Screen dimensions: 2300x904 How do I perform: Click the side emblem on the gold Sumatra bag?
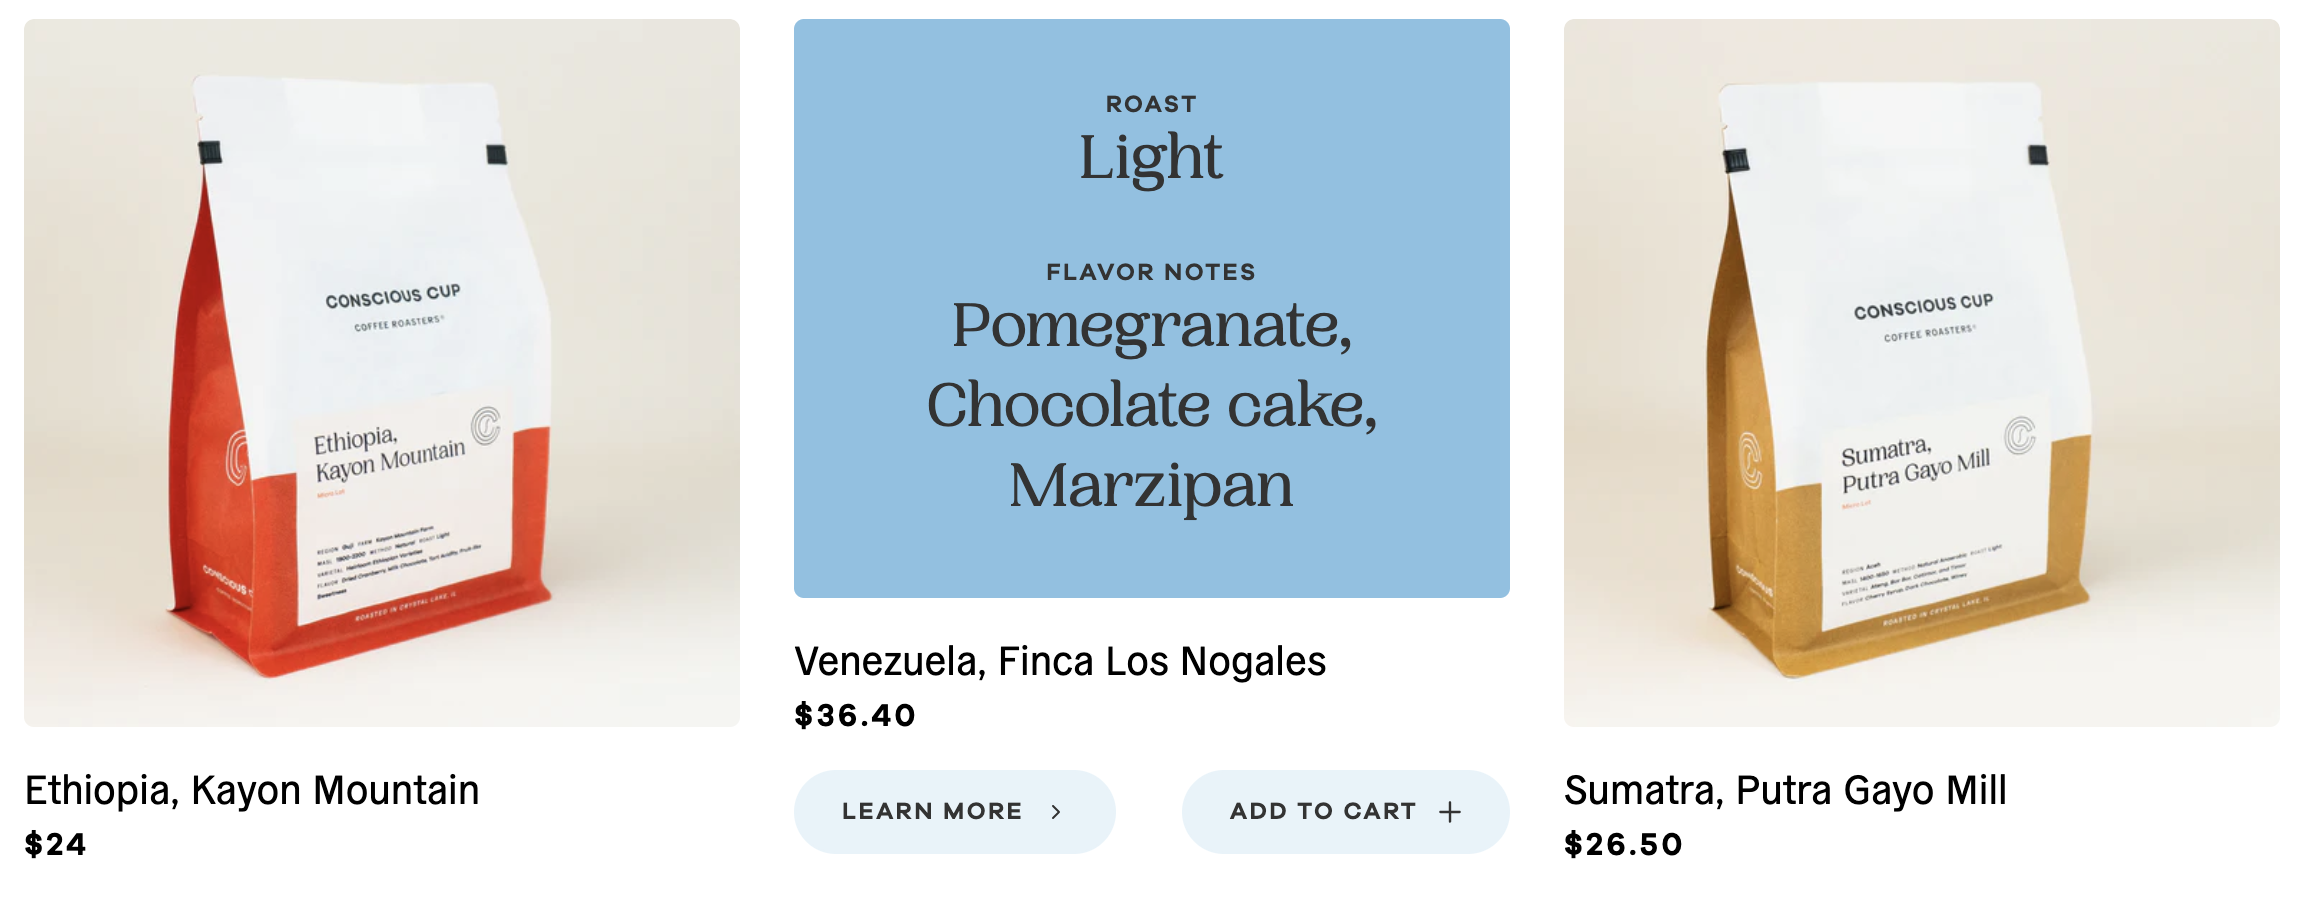[1750, 460]
